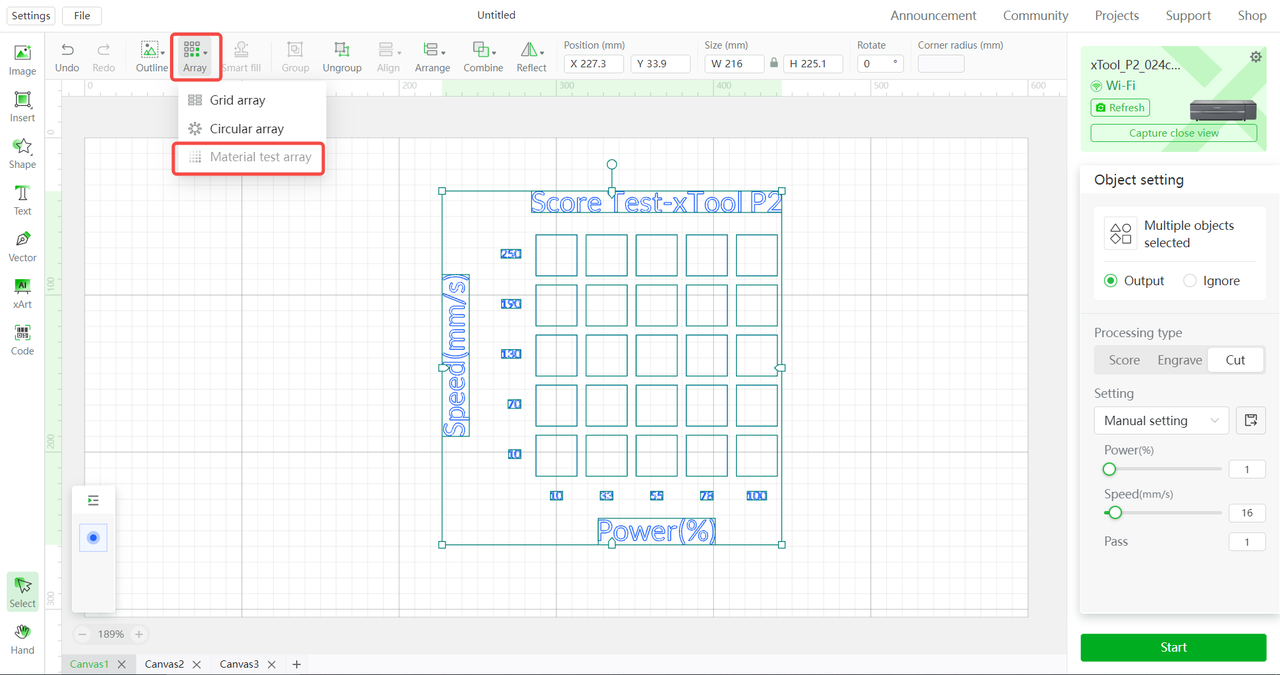Screen dimensions: 1280x675
Task: Open the Community link
Action: [x=1036, y=16]
